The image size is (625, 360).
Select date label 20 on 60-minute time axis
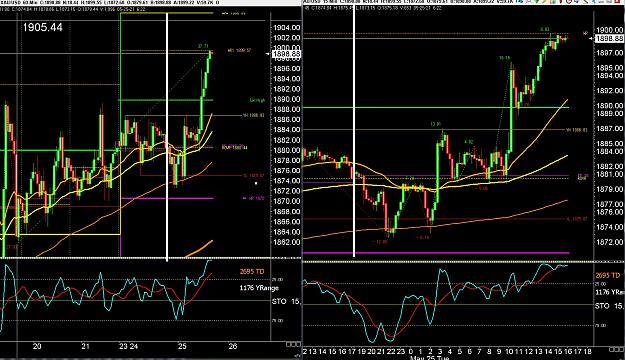click(37, 346)
